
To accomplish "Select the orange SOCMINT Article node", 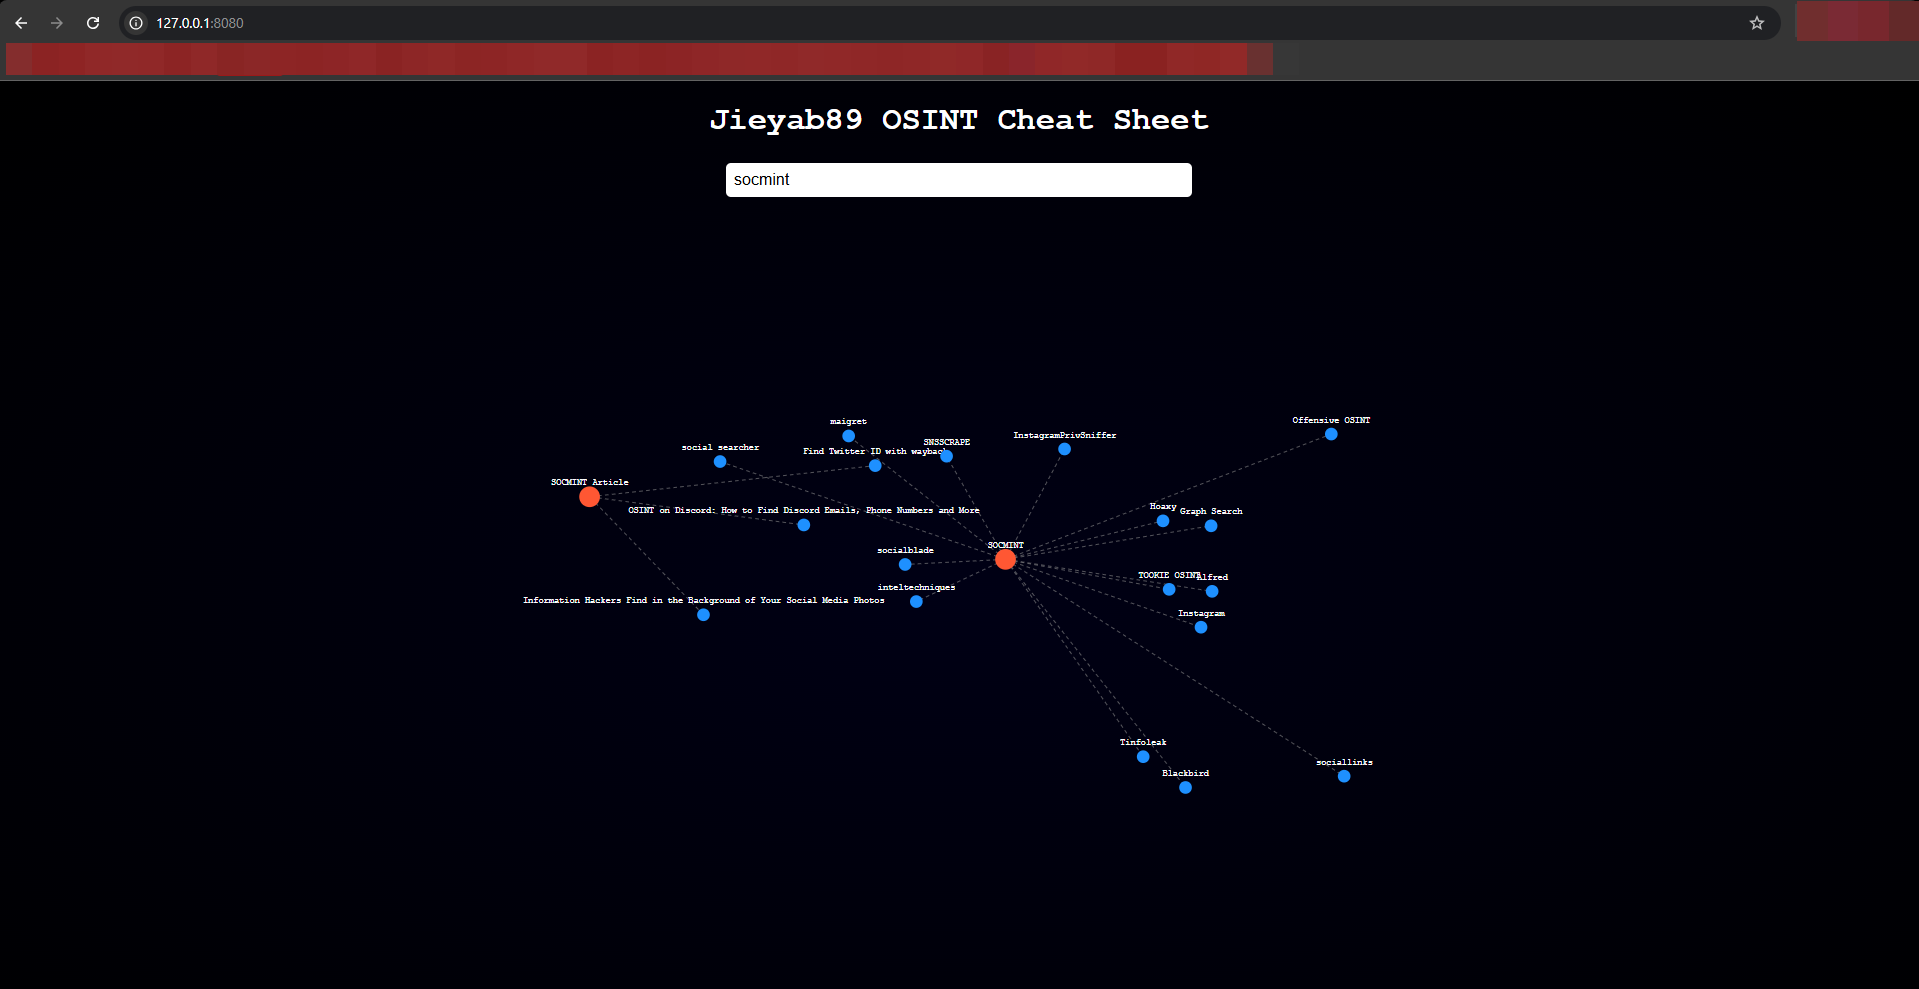I will (x=589, y=497).
